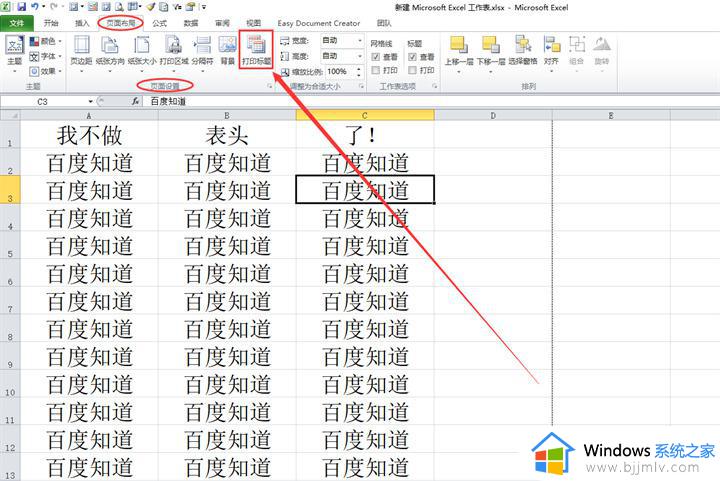Open the 调整为合适大小 dialog launcher
This screenshot has width=720, height=481.
tap(362, 86)
